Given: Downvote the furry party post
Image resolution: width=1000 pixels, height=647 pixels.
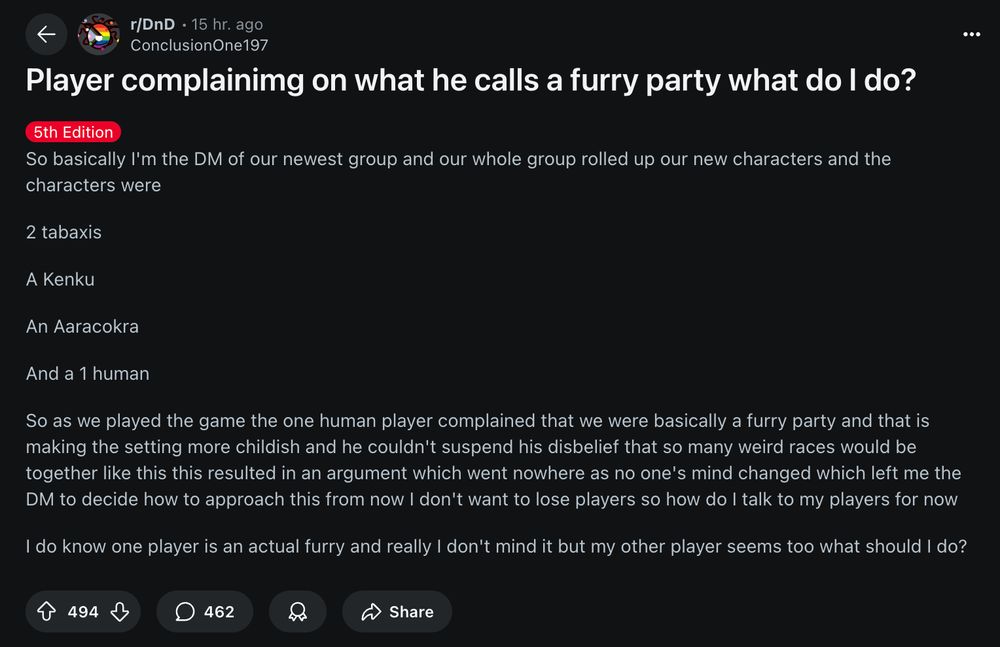Looking at the screenshot, I should (x=119, y=611).
